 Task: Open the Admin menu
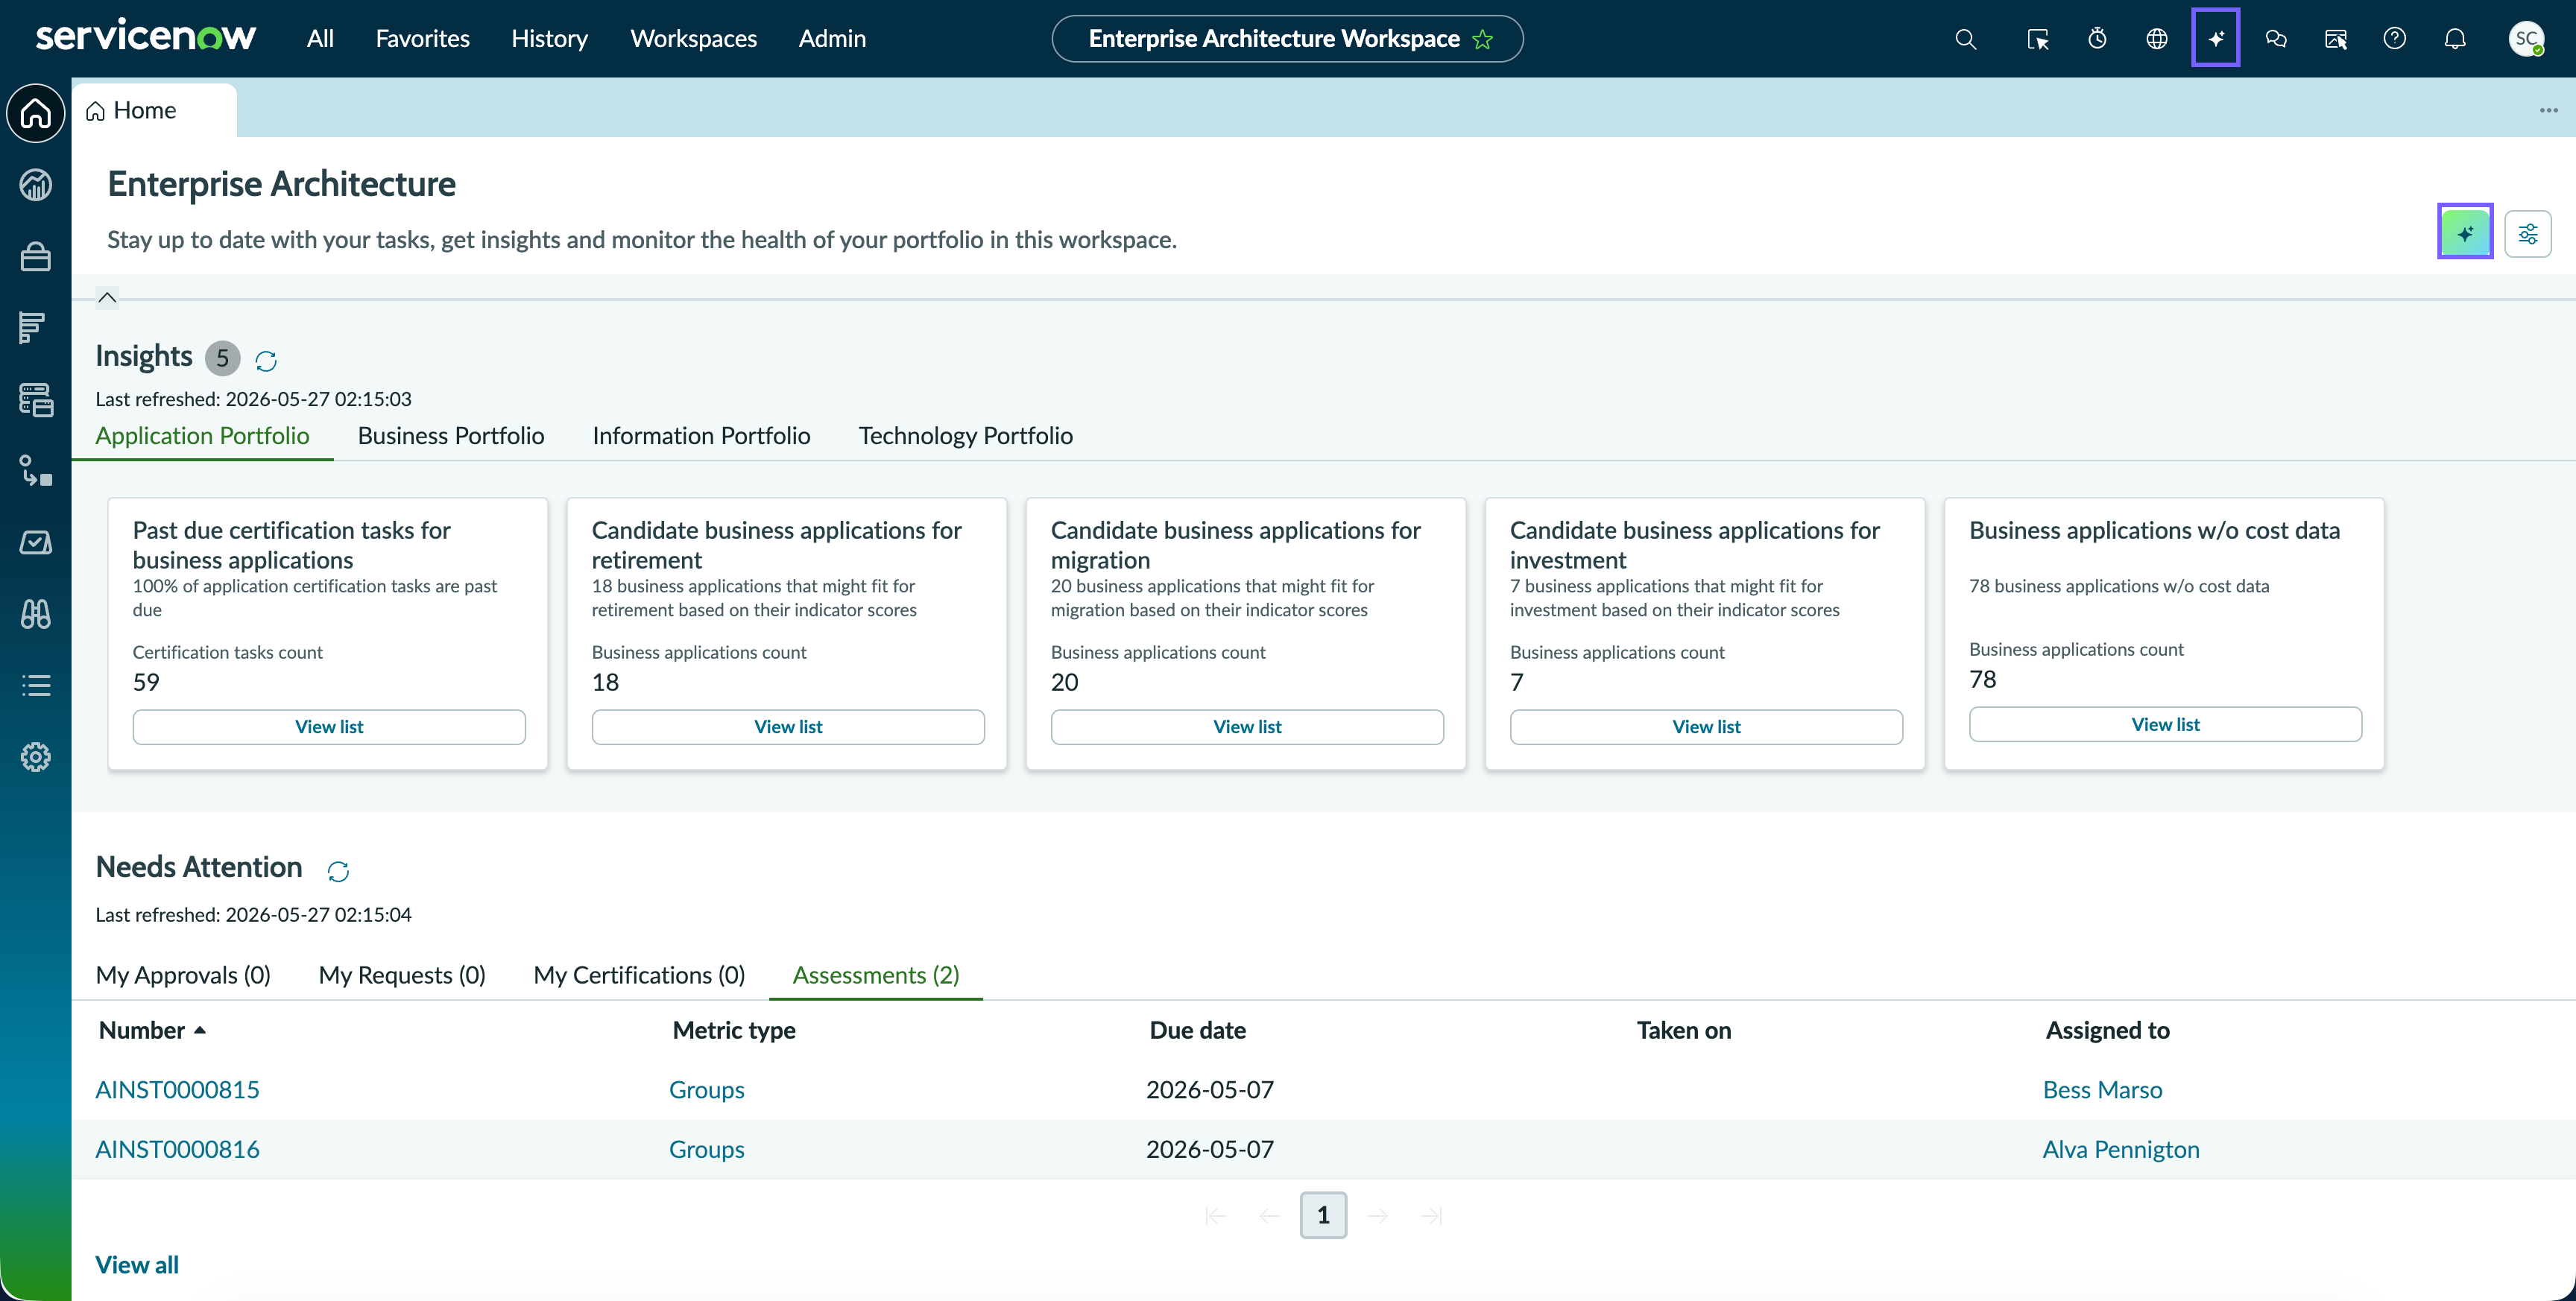pyautogui.click(x=832, y=39)
